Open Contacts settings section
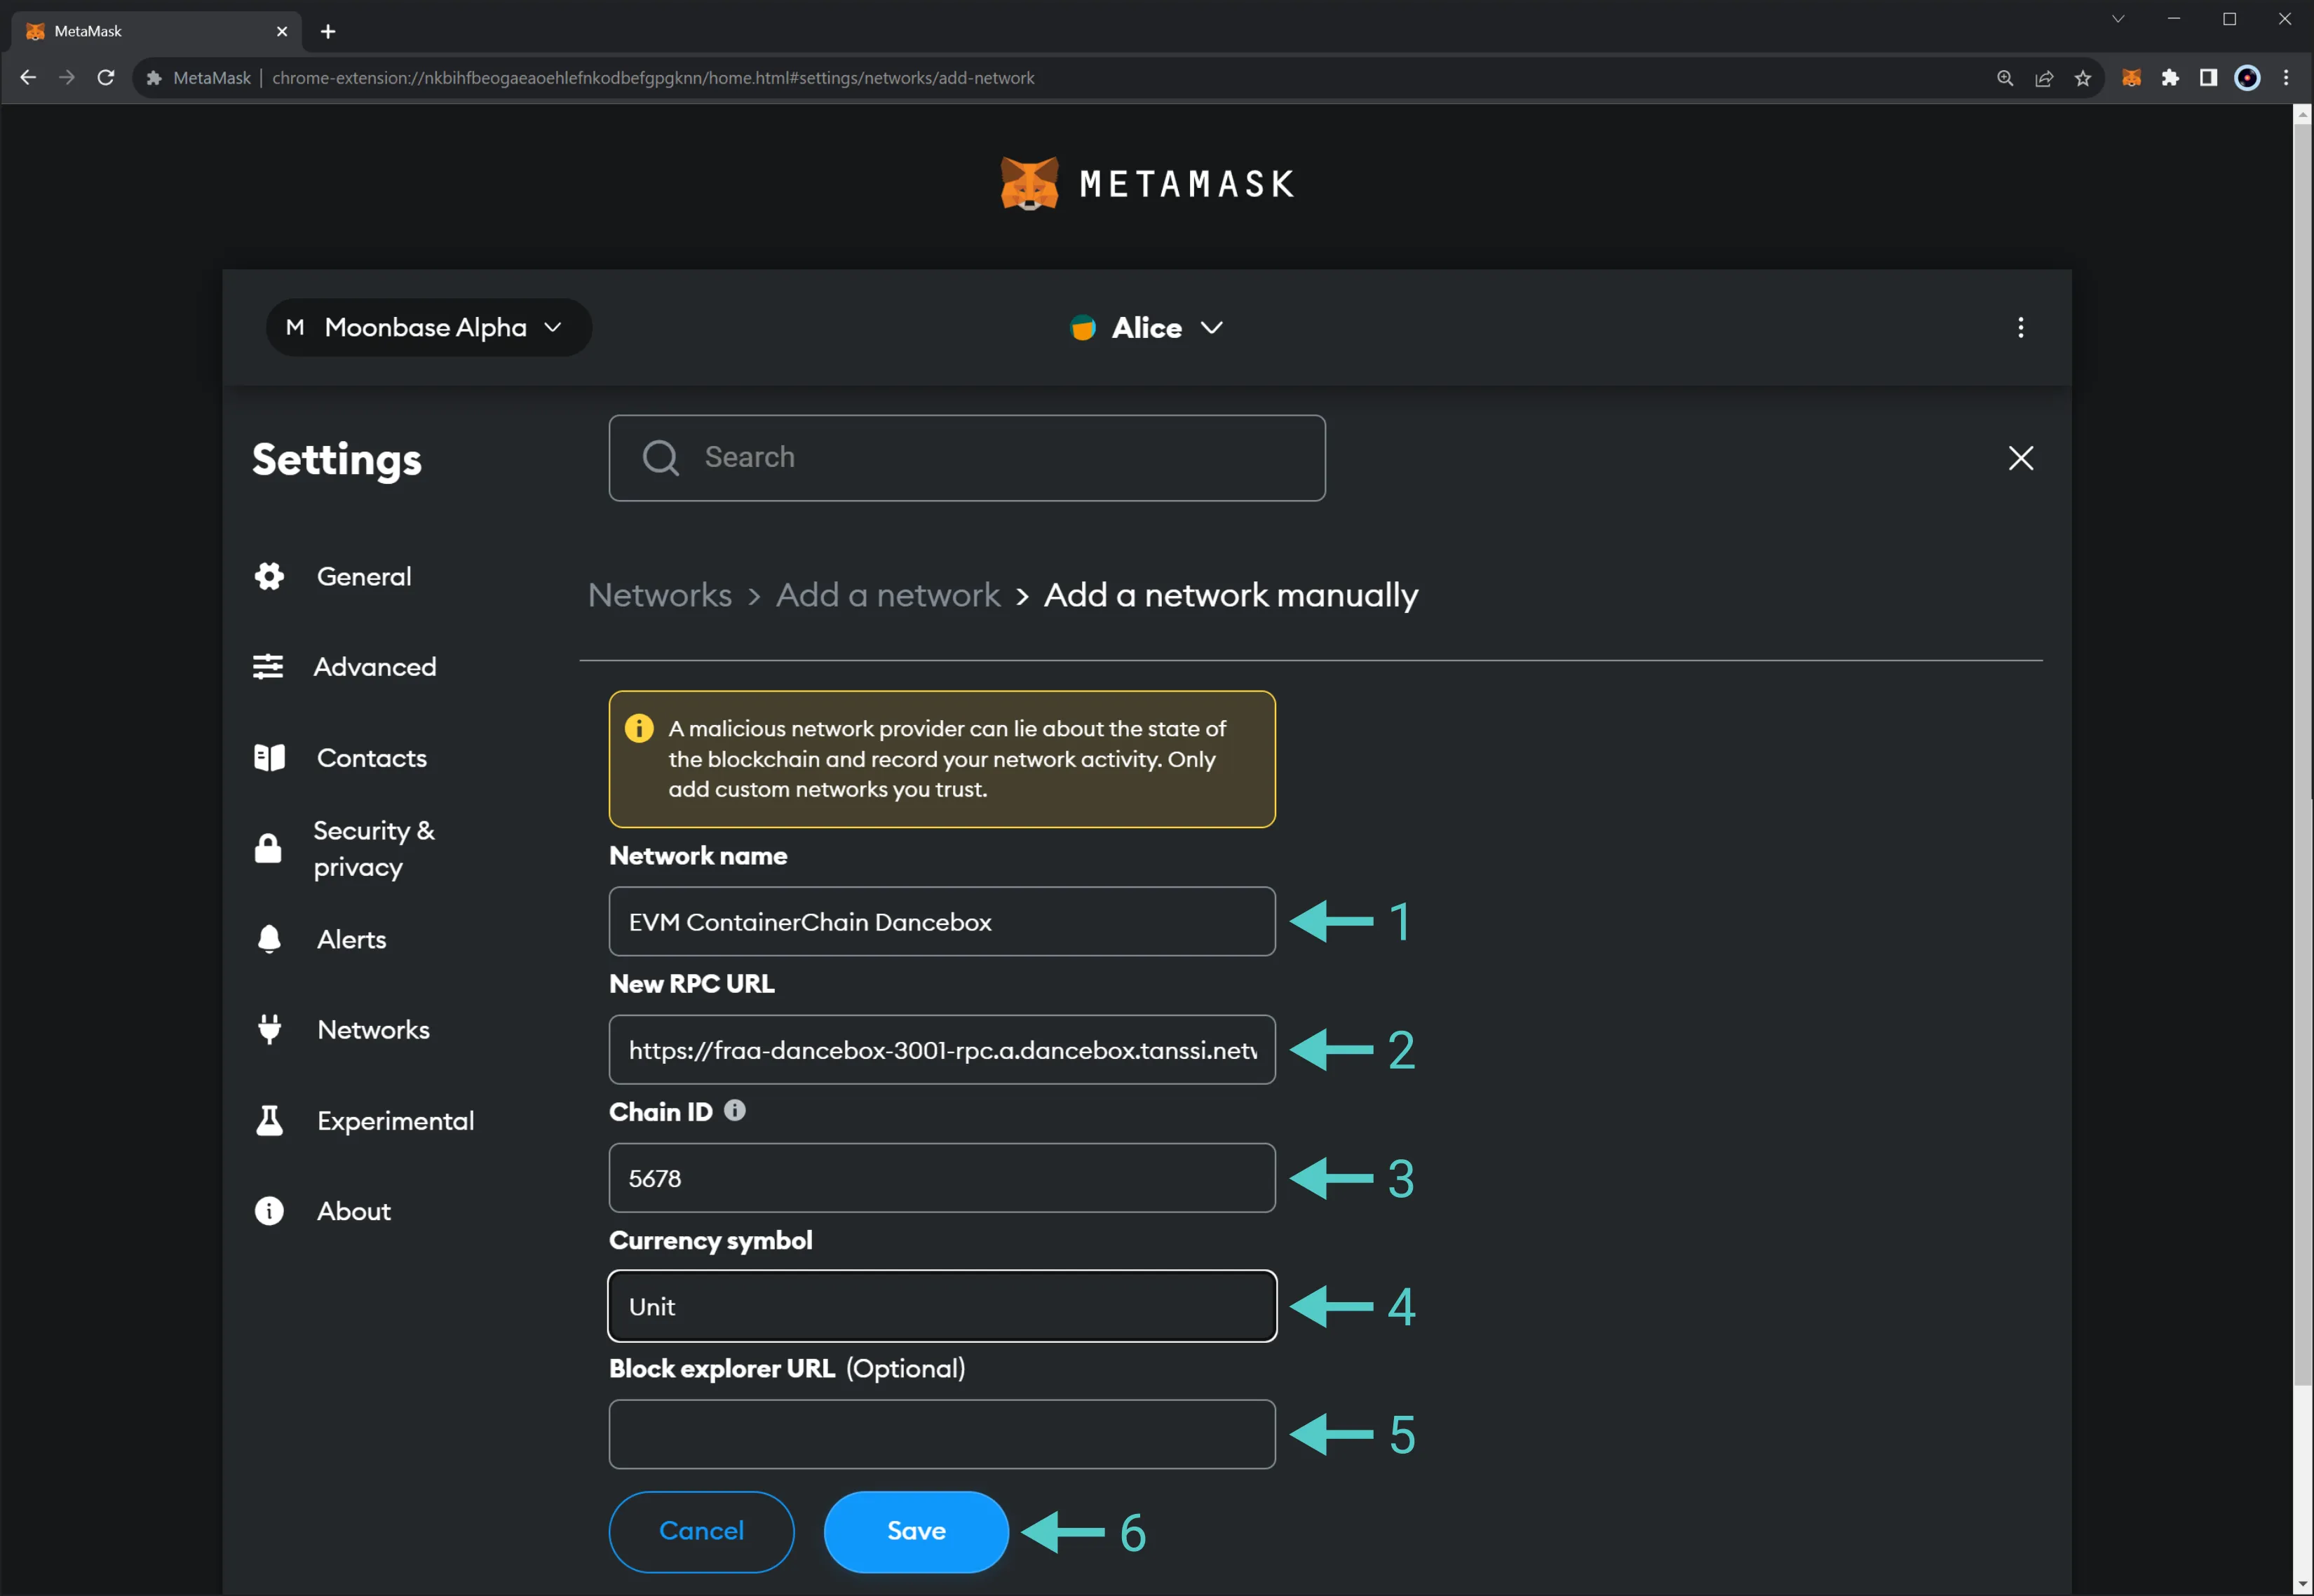2314x1596 pixels. coord(370,757)
